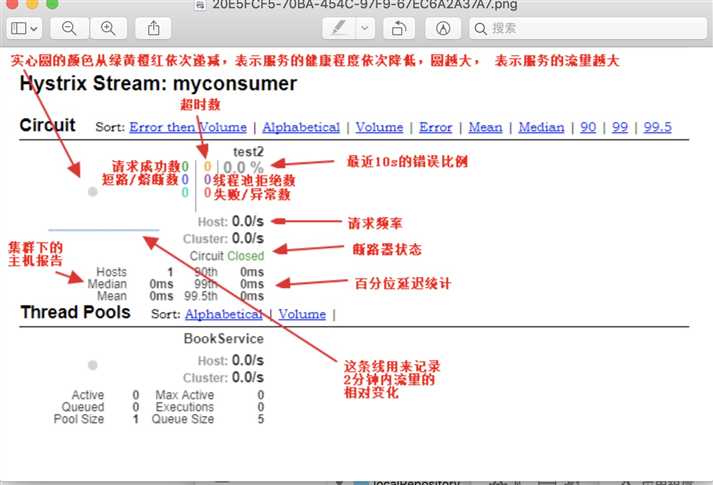The image size is (713, 485).
Task: Sort circuits by 99.5 percentile link
Action: [x=658, y=127]
